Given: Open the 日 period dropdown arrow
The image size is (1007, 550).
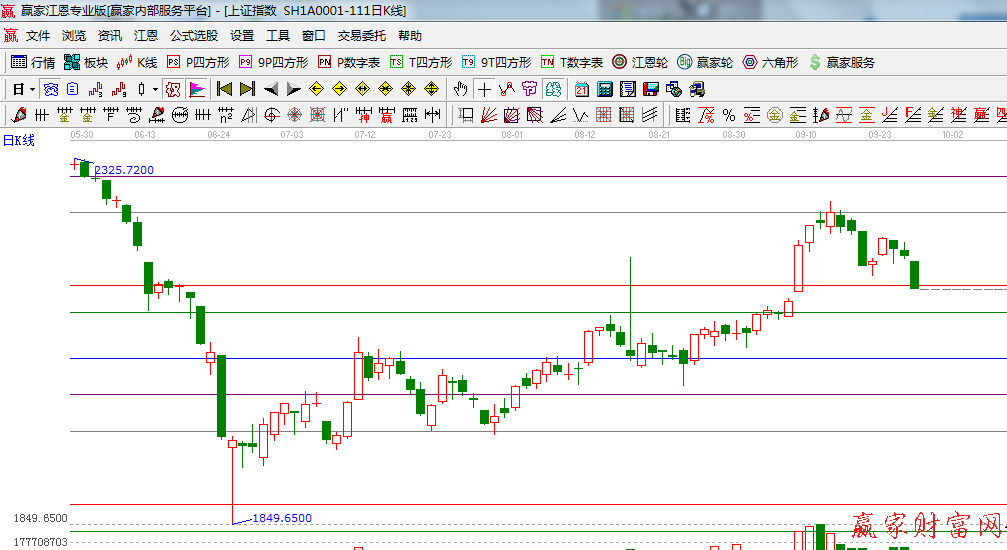Looking at the screenshot, I should [x=32, y=89].
